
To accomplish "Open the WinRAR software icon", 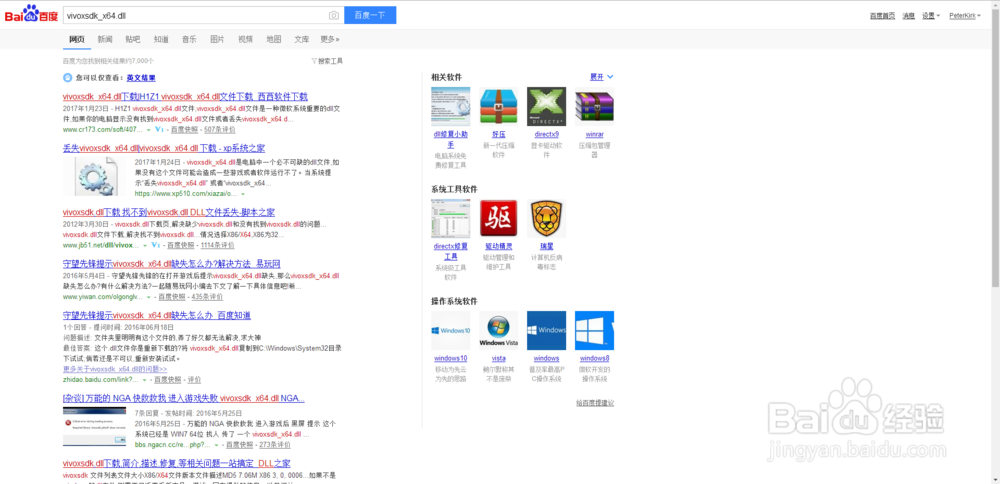I will pyautogui.click(x=594, y=106).
